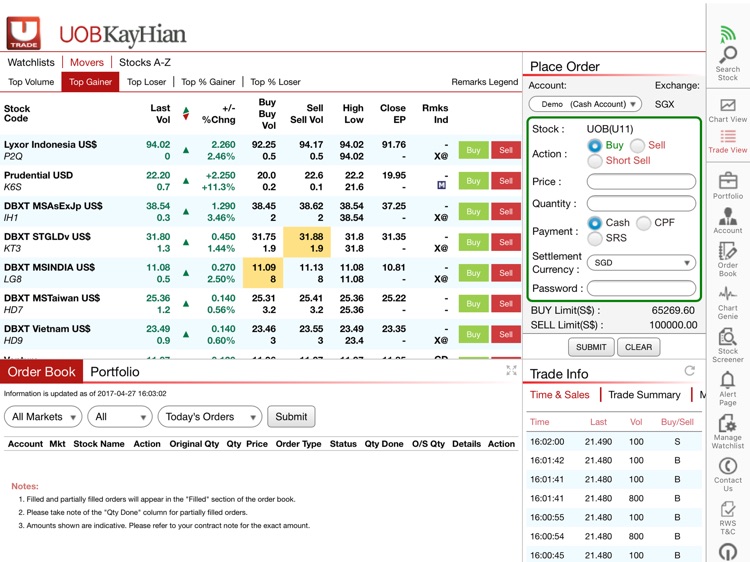Screen dimensions: 750x562
Task: Open the Alert Page bell icon
Action: (728, 388)
